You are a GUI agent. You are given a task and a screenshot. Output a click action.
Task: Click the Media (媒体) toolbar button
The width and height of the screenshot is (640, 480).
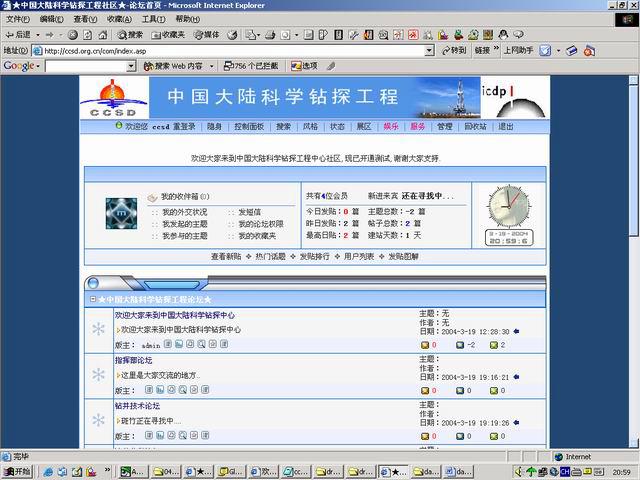pyautogui.click(x=206, y=34)
